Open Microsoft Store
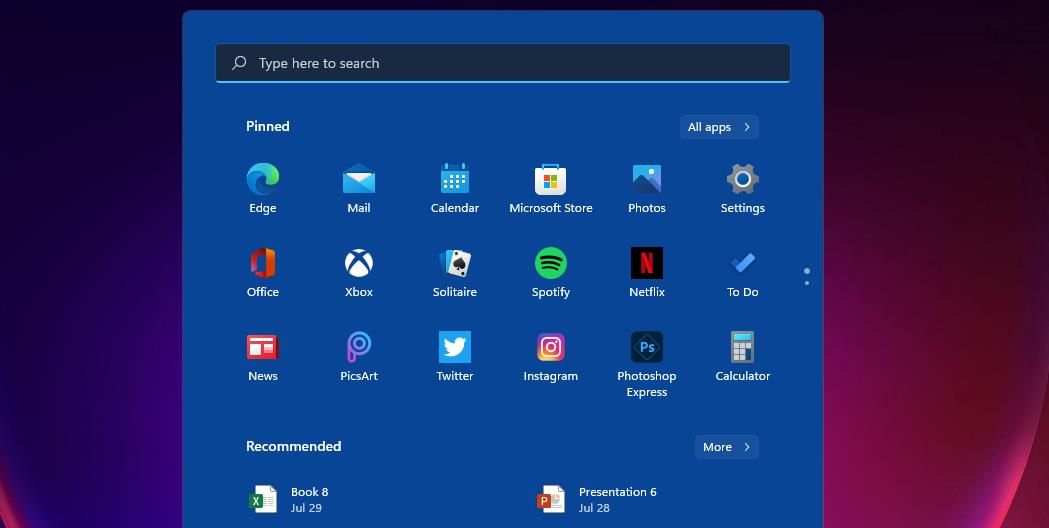The width and height of the screenshot is (1049, 528). tap(551, 189)
